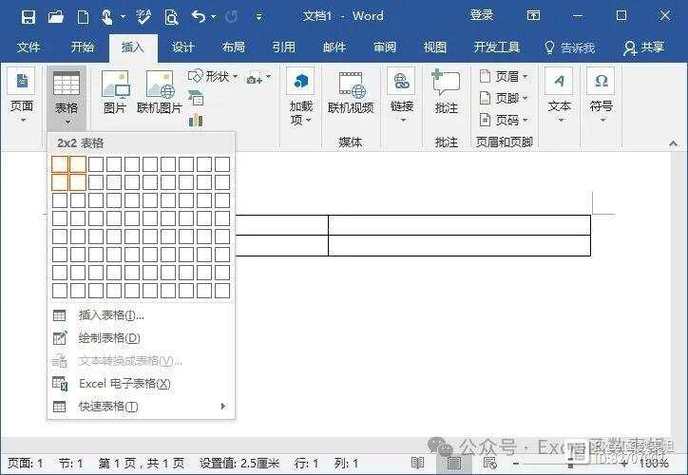Open print preview icon in quick access toolbar
The height and width of the screenshot is (475, 688).
[x=171, y=17]
